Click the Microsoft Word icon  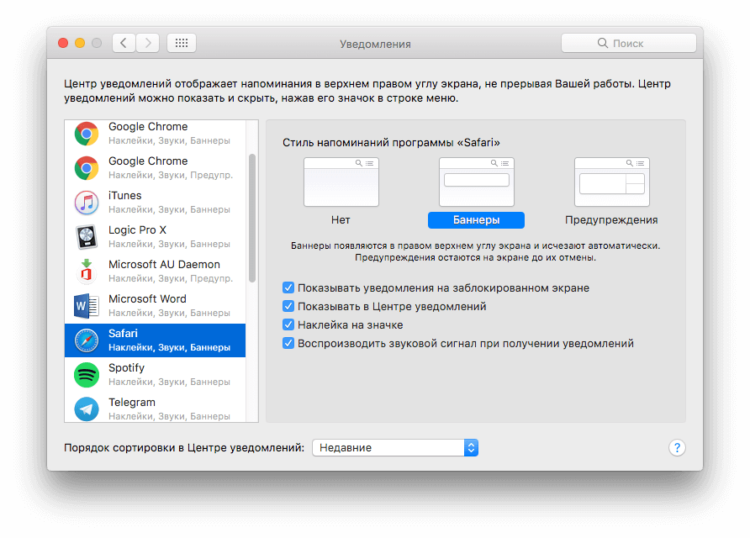coord(87,306)
